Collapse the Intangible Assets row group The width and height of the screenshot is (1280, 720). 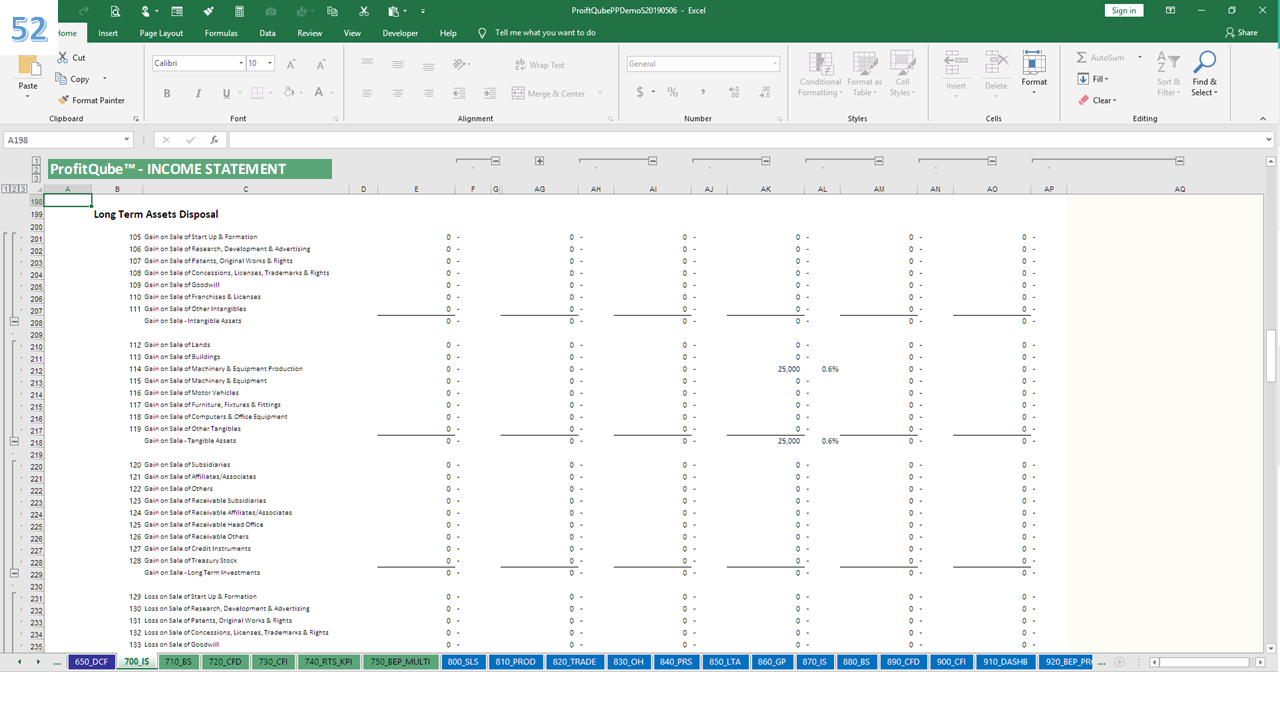(x=15, y=321)
